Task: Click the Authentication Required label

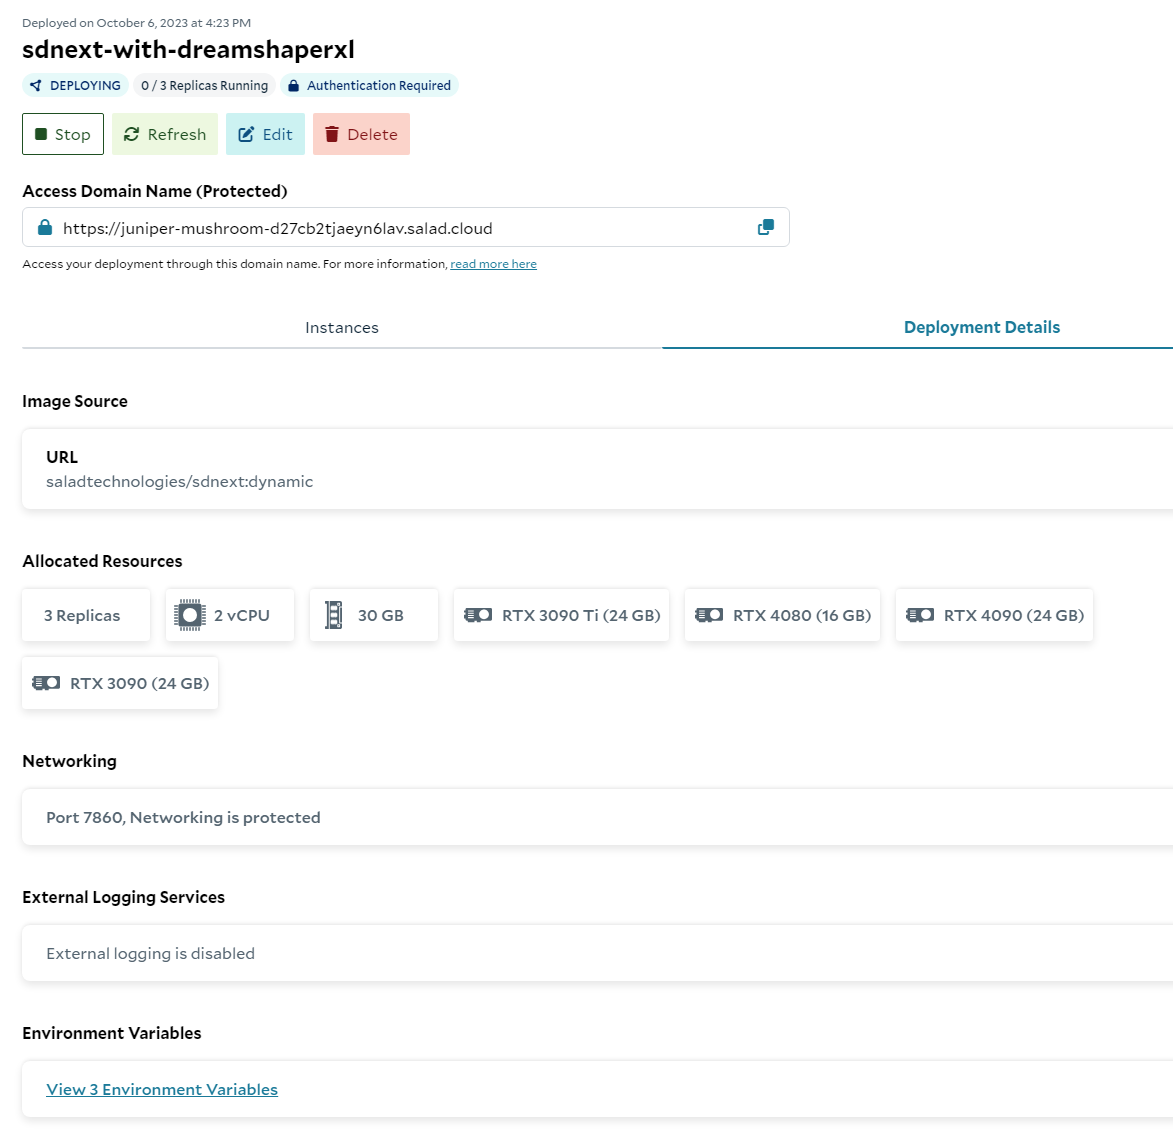Action: click(x=379, y=85)
